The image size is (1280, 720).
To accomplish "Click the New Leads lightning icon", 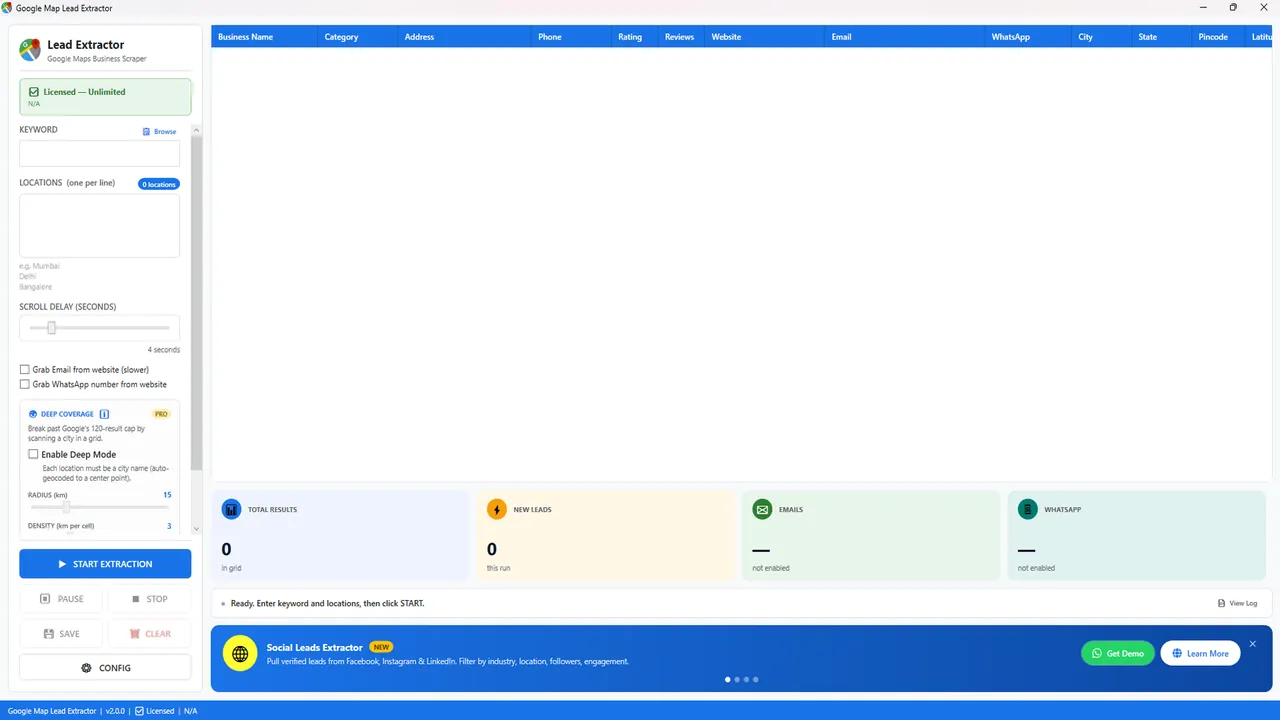I will coord(497,510).
